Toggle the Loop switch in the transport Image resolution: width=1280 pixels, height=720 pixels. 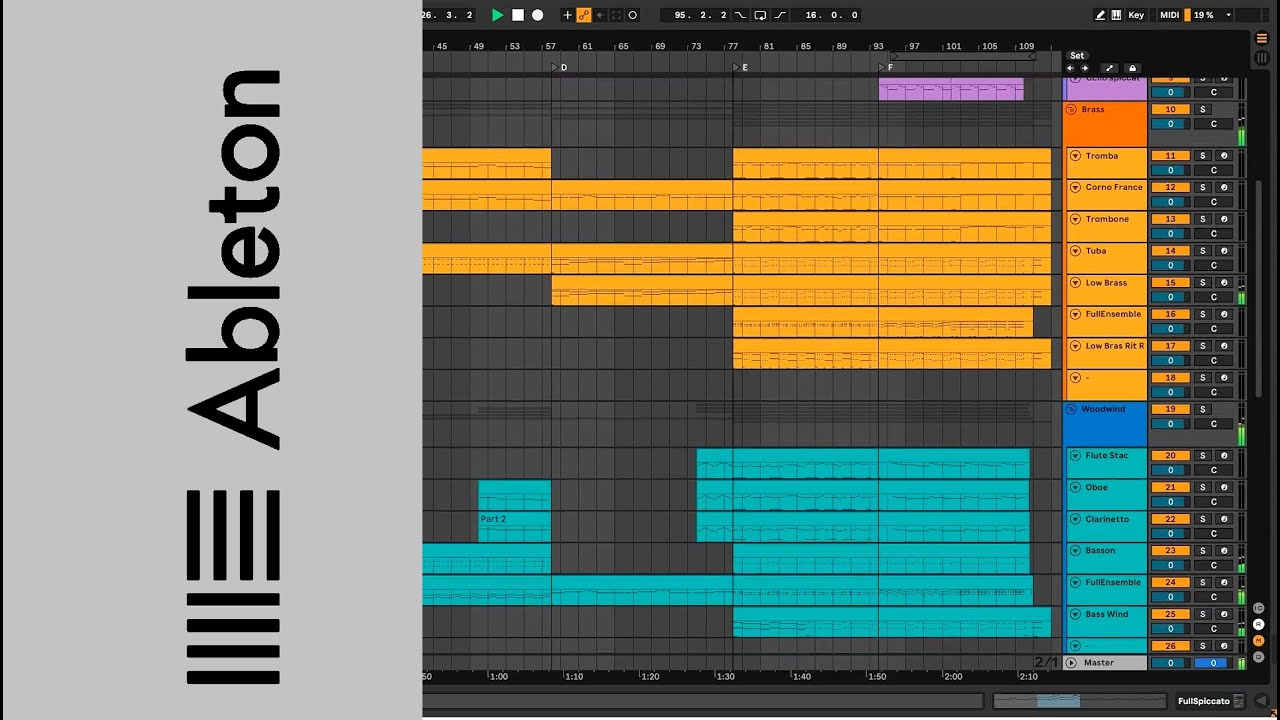[760, 15]
